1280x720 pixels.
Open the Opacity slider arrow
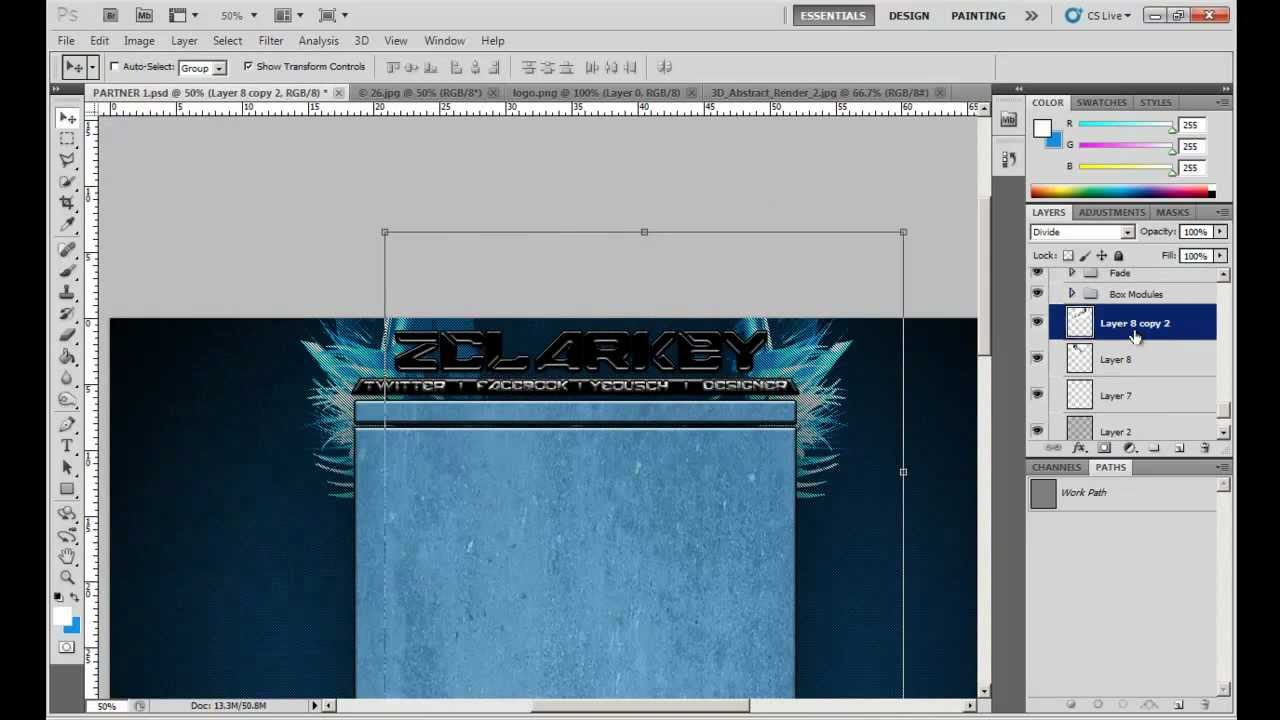tap(1219, 232)
